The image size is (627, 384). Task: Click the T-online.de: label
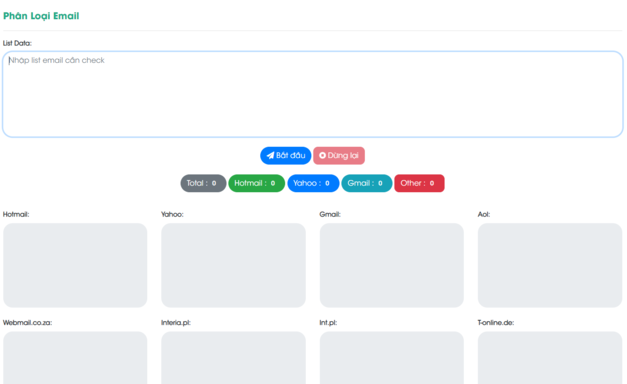[x=496, y=322]
